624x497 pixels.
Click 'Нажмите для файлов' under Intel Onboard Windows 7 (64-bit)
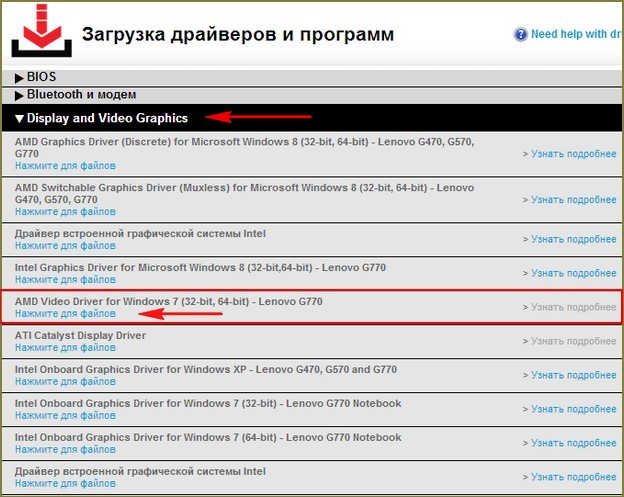65,450
